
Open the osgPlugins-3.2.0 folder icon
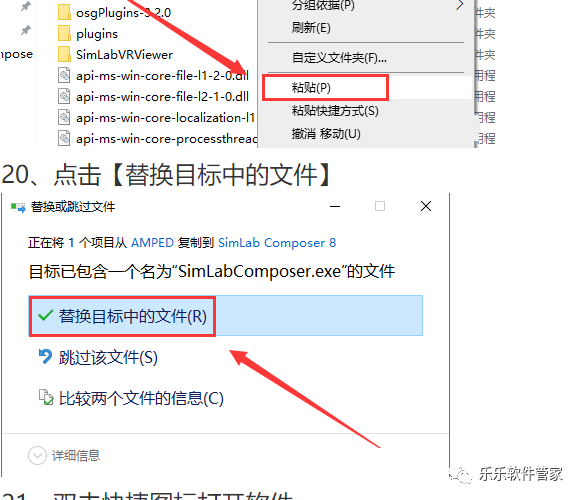pyautogui.click(x=64, y=12)
